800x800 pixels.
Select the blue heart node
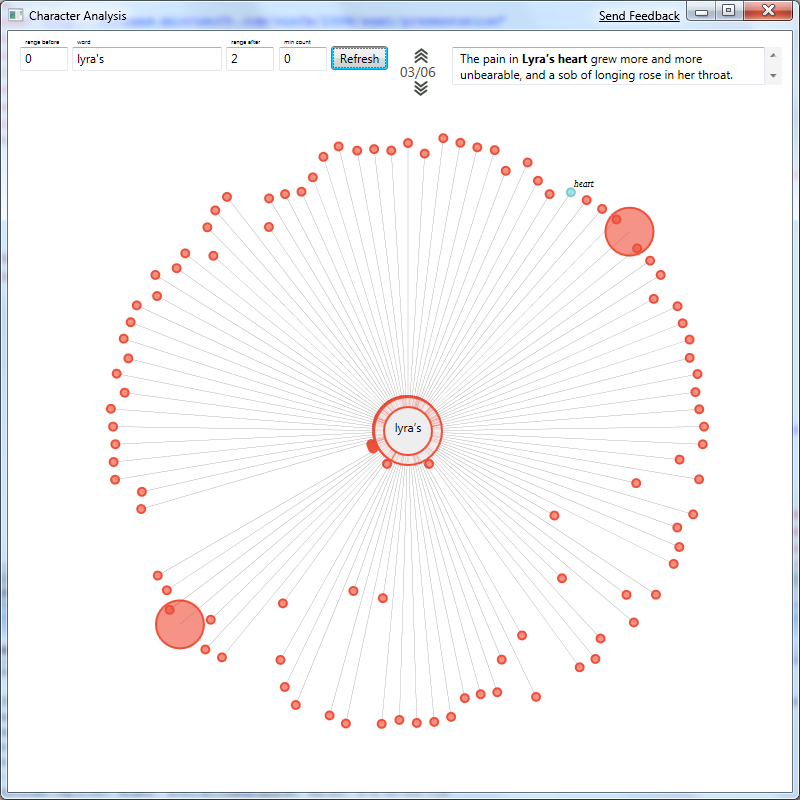pos(571,192)
